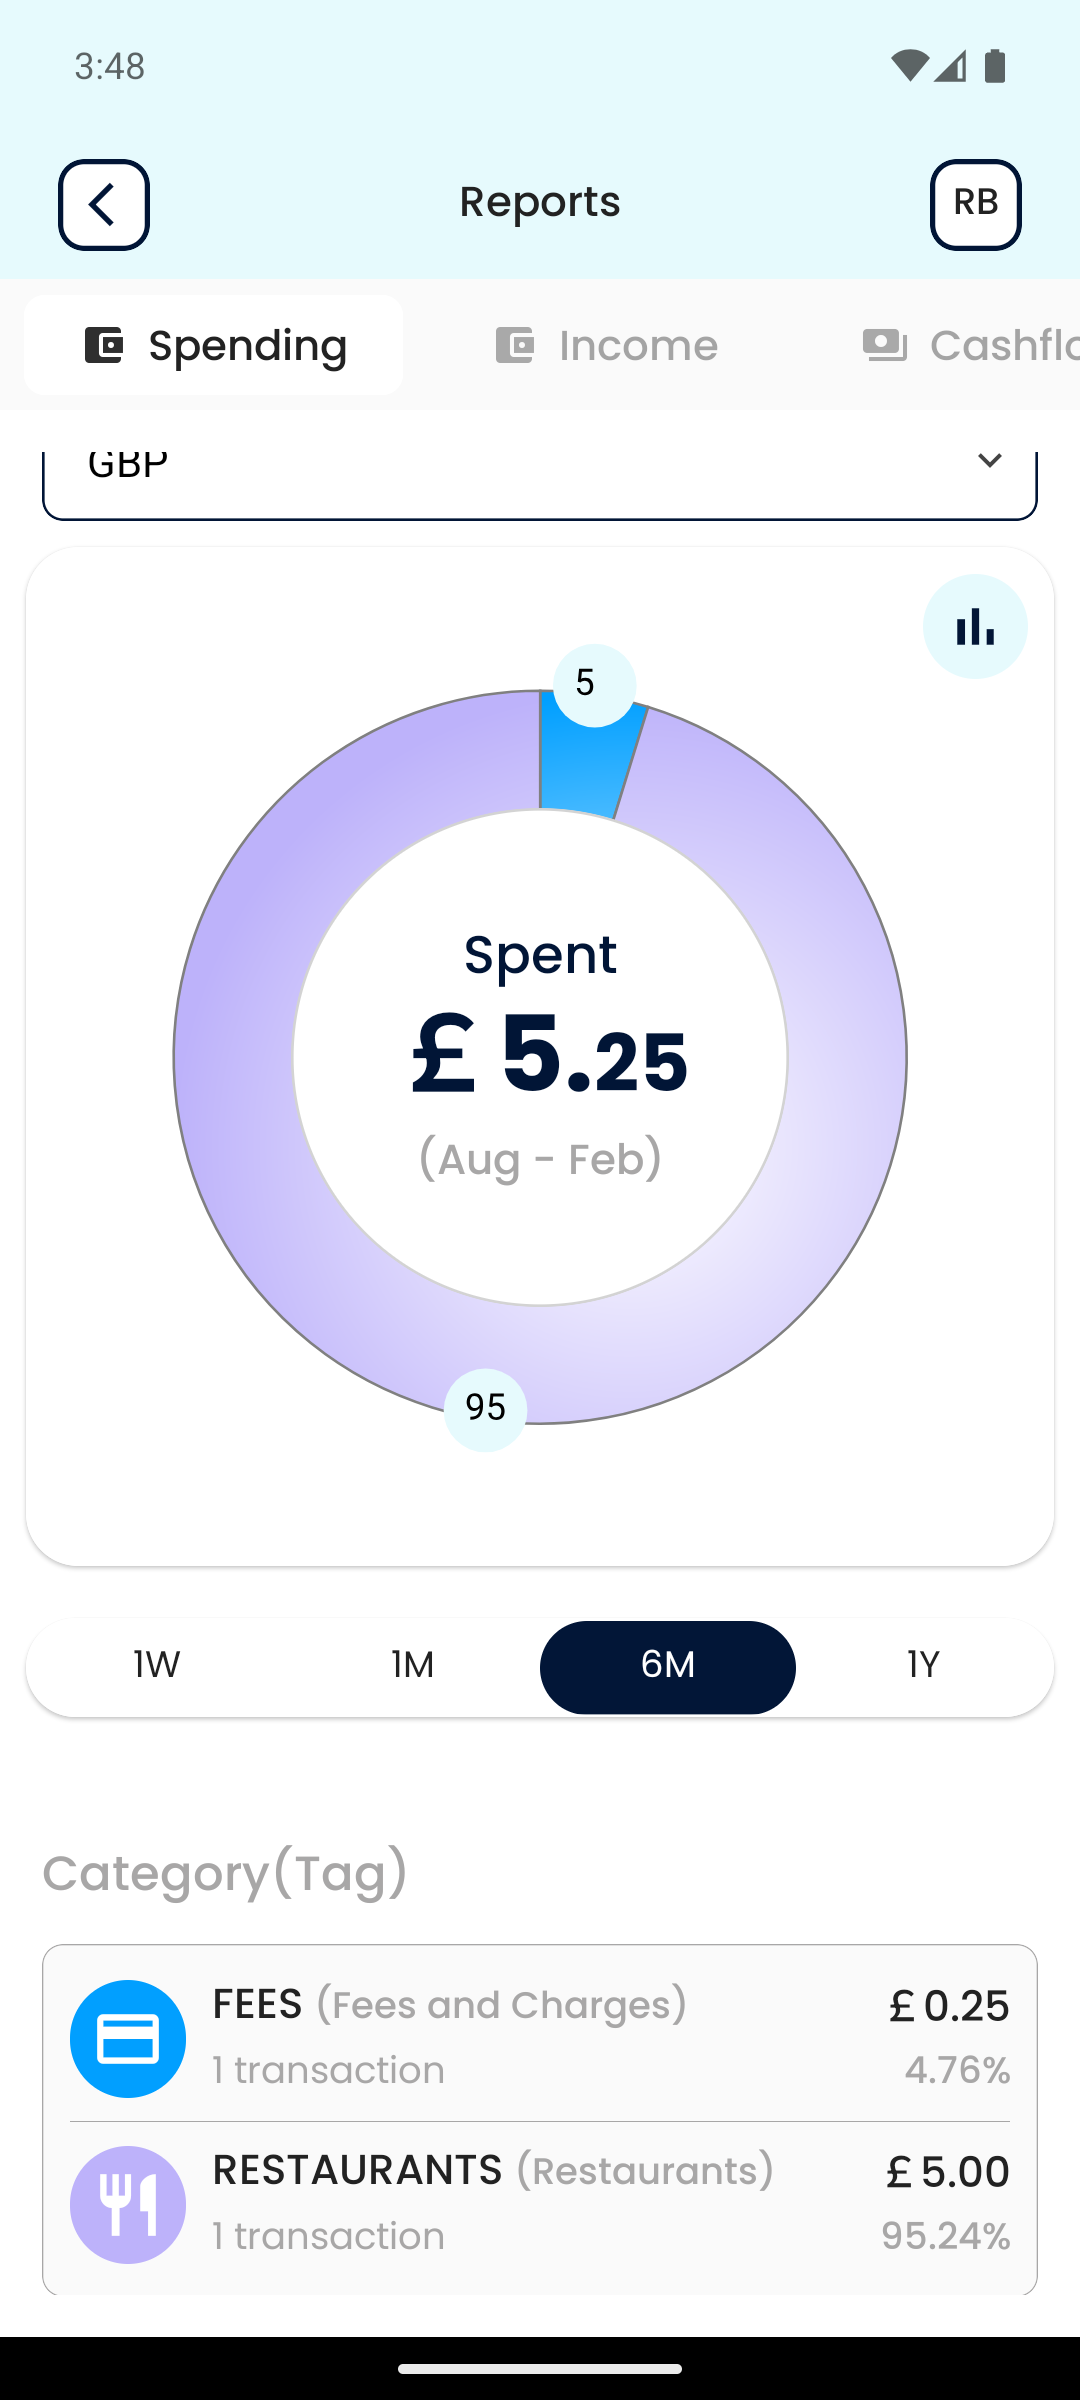Tap the back arrow button
Screen dimensions: 1080x2400
click(x=104, y=205)
